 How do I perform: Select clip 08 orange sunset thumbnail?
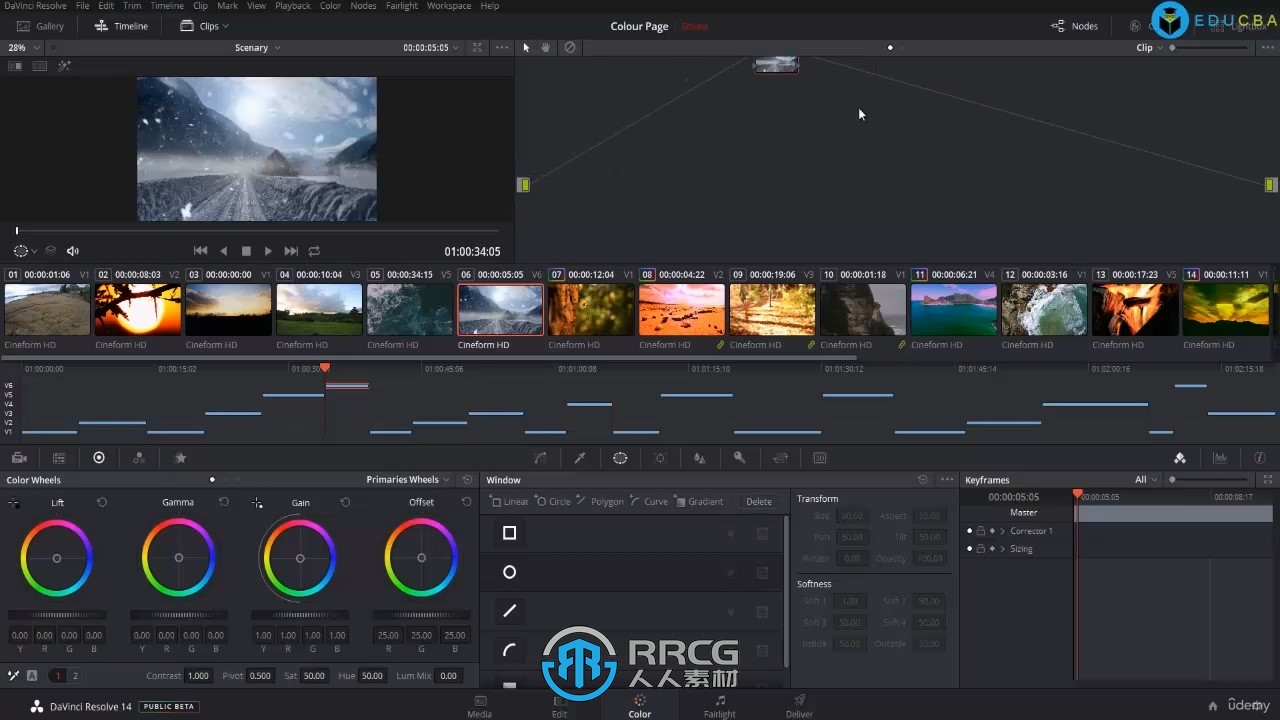(x=682, y=310)
